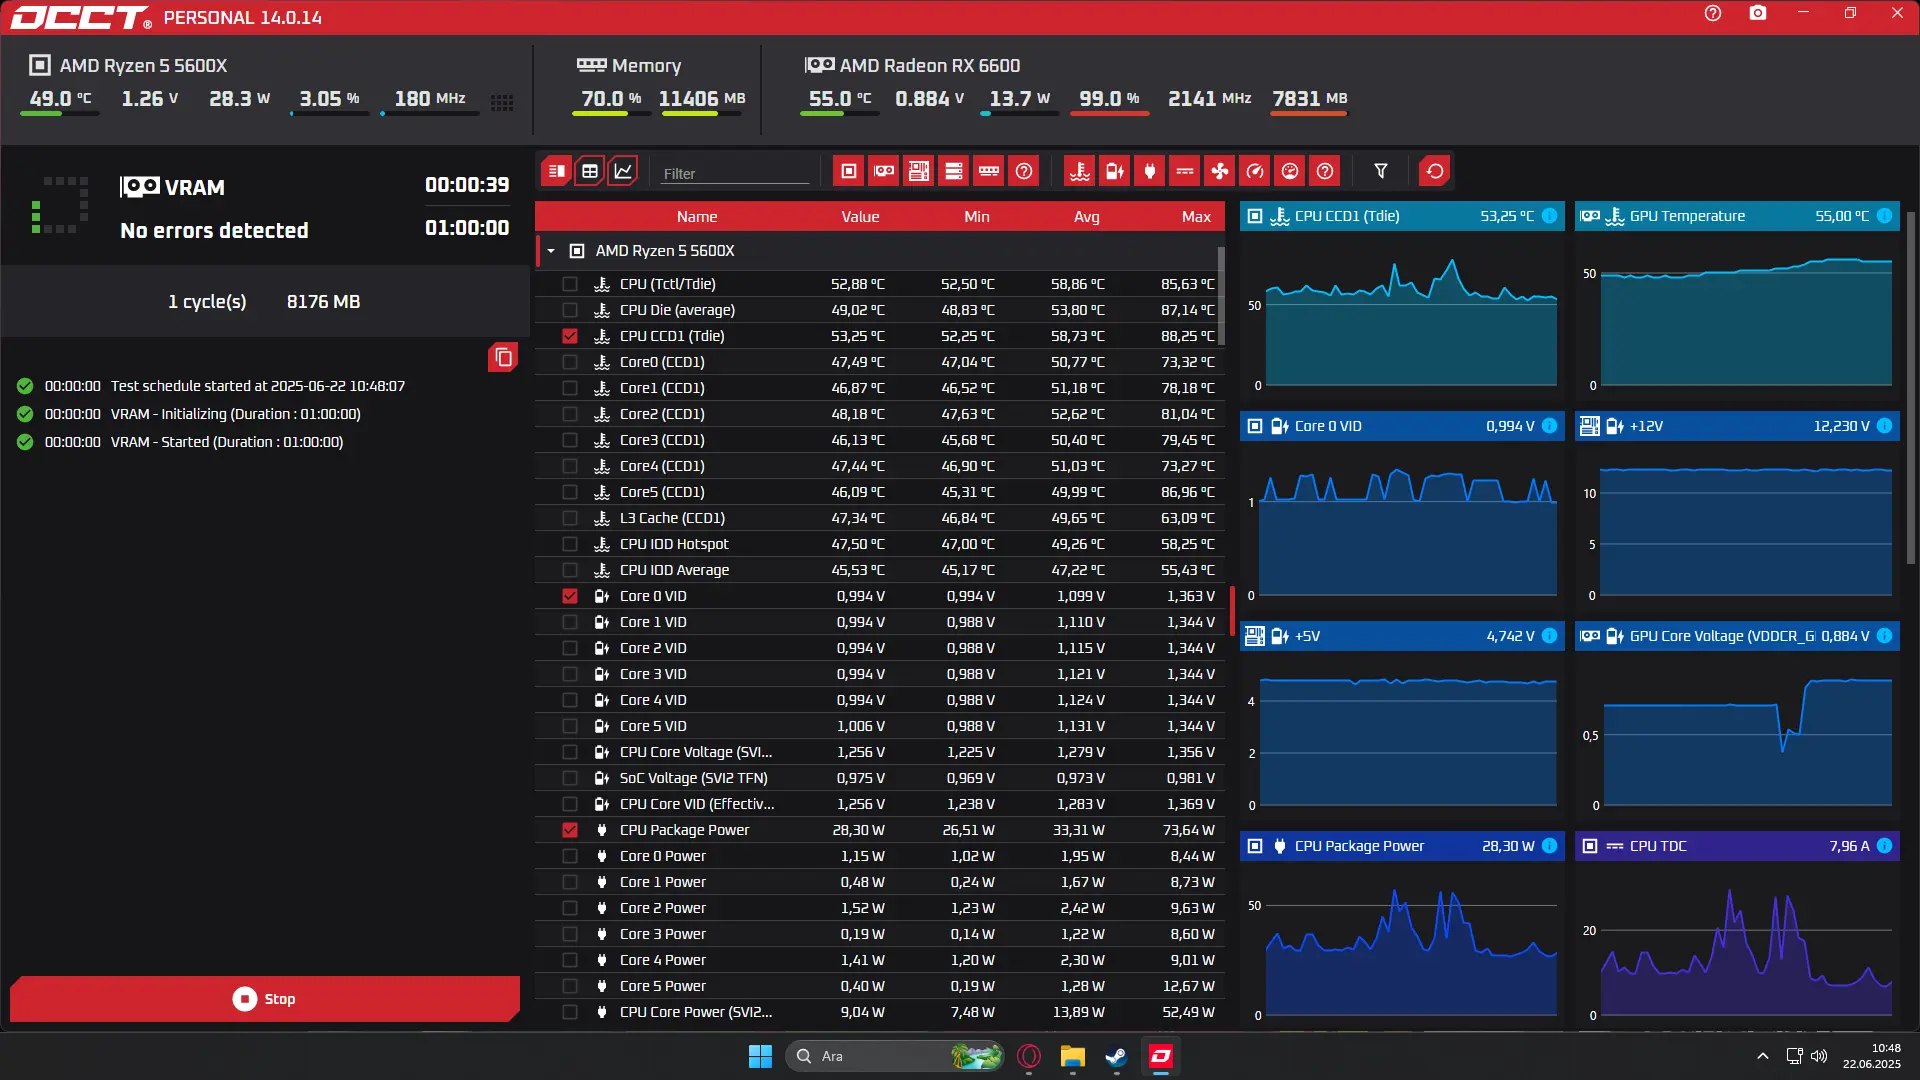Toggle the usage gauge sensor filter
1920x1080 pixels.
[1290, 171]
